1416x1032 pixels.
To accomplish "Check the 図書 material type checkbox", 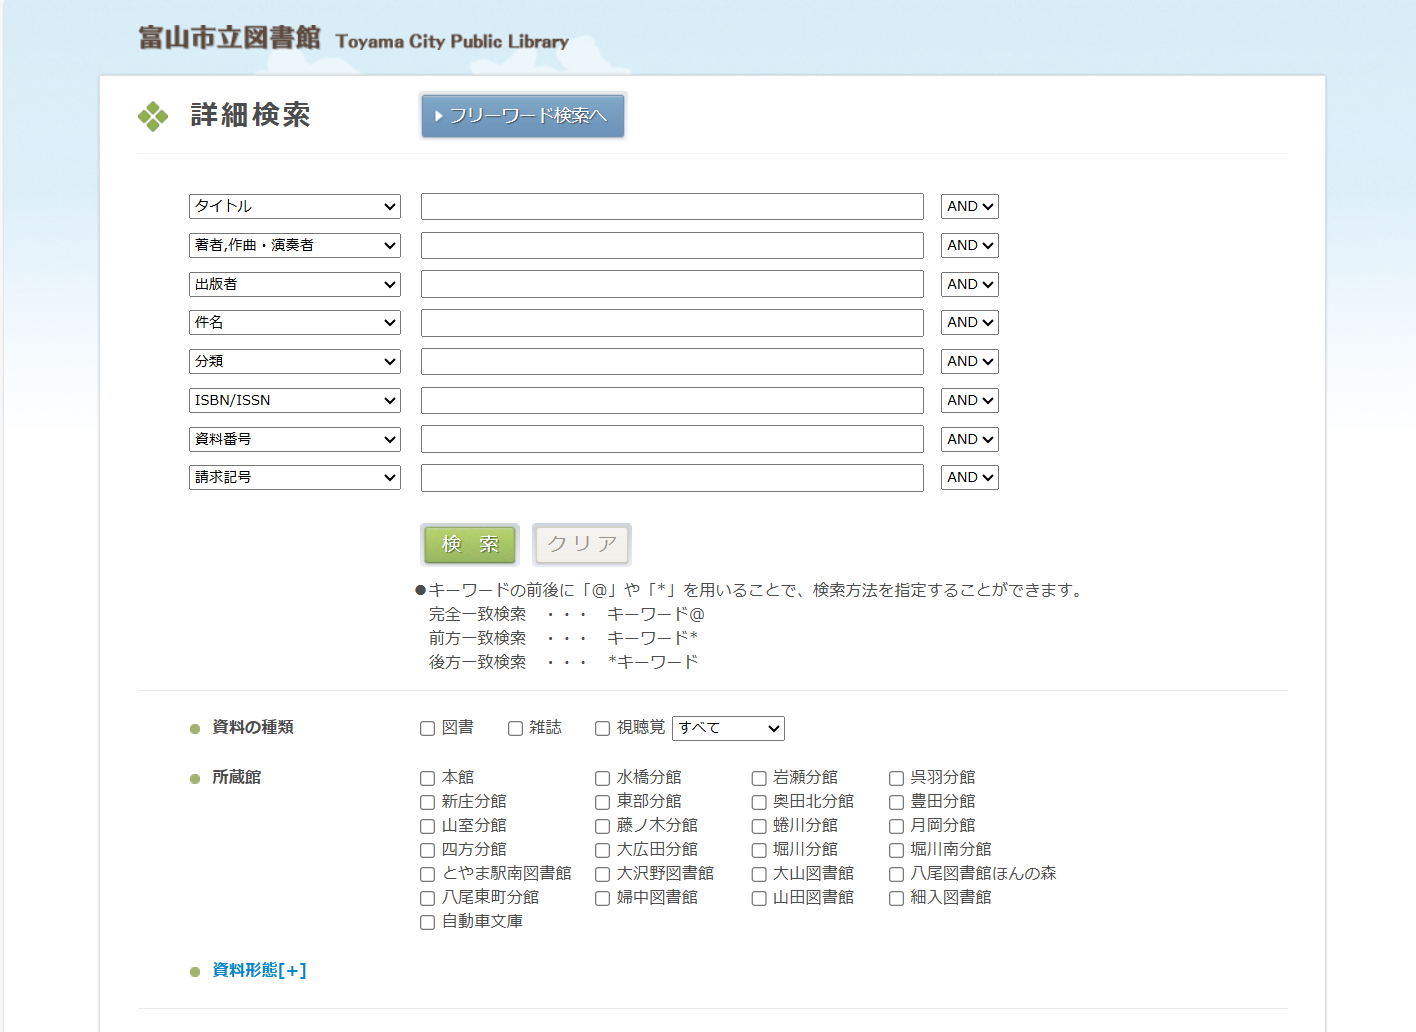I will coord(428,729).
